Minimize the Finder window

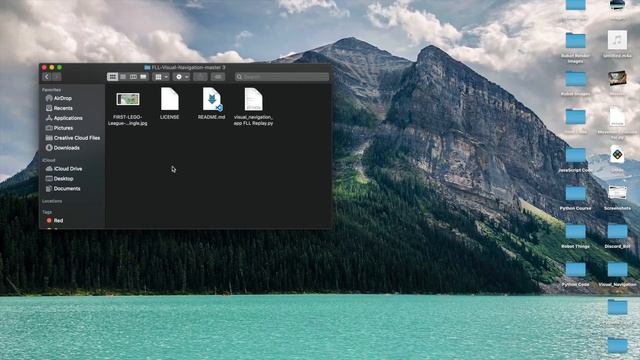click(x=52, y=67)
